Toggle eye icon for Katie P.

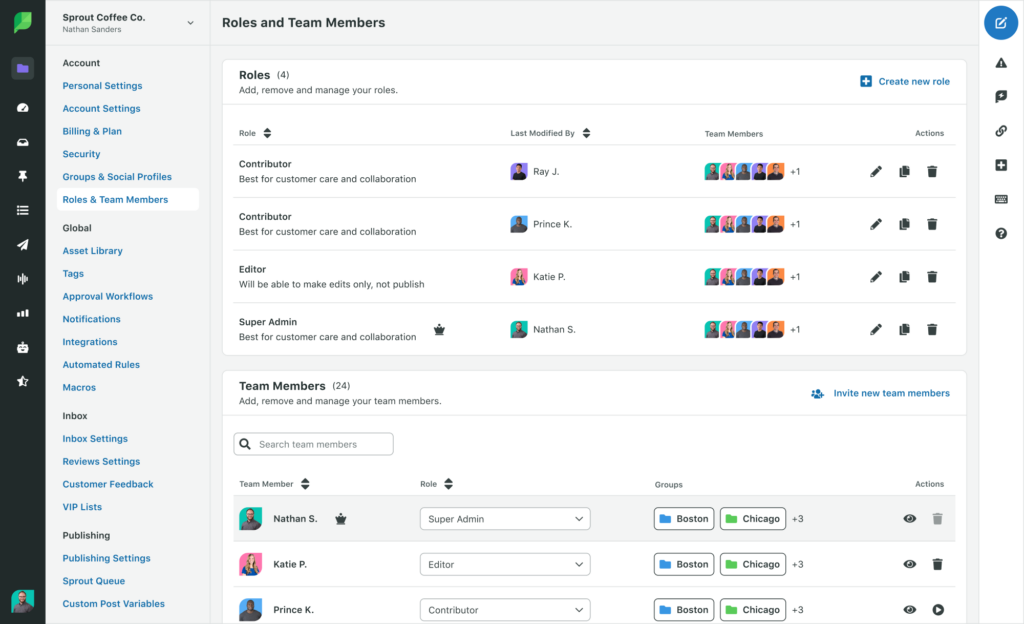909,564
